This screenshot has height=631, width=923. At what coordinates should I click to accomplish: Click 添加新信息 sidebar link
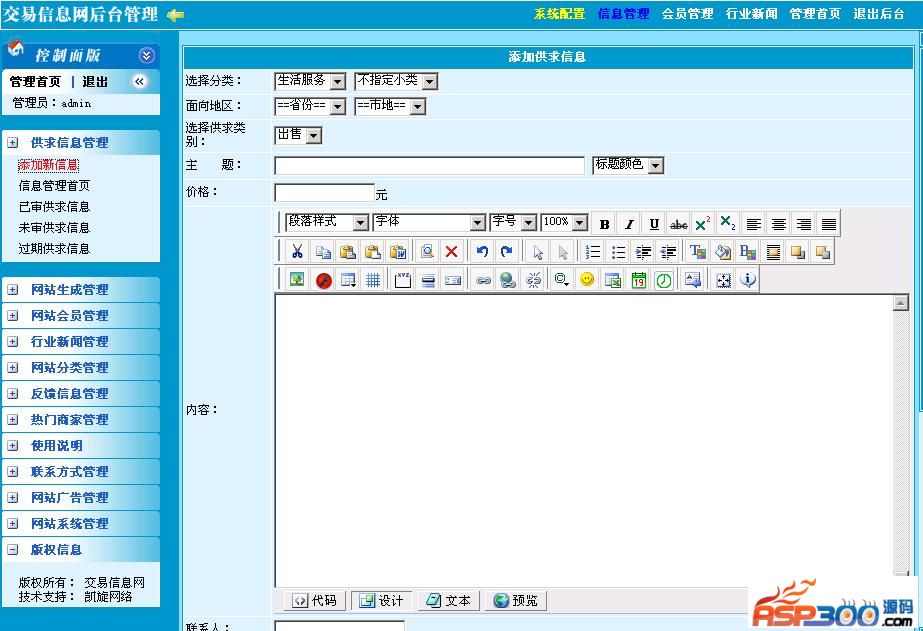[48, 165]
